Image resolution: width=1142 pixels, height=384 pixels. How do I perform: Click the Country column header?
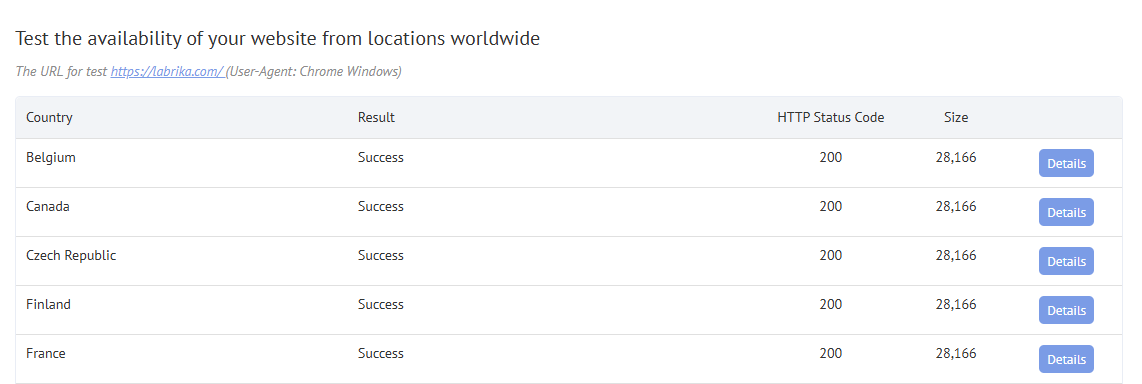tap(50, 117)
